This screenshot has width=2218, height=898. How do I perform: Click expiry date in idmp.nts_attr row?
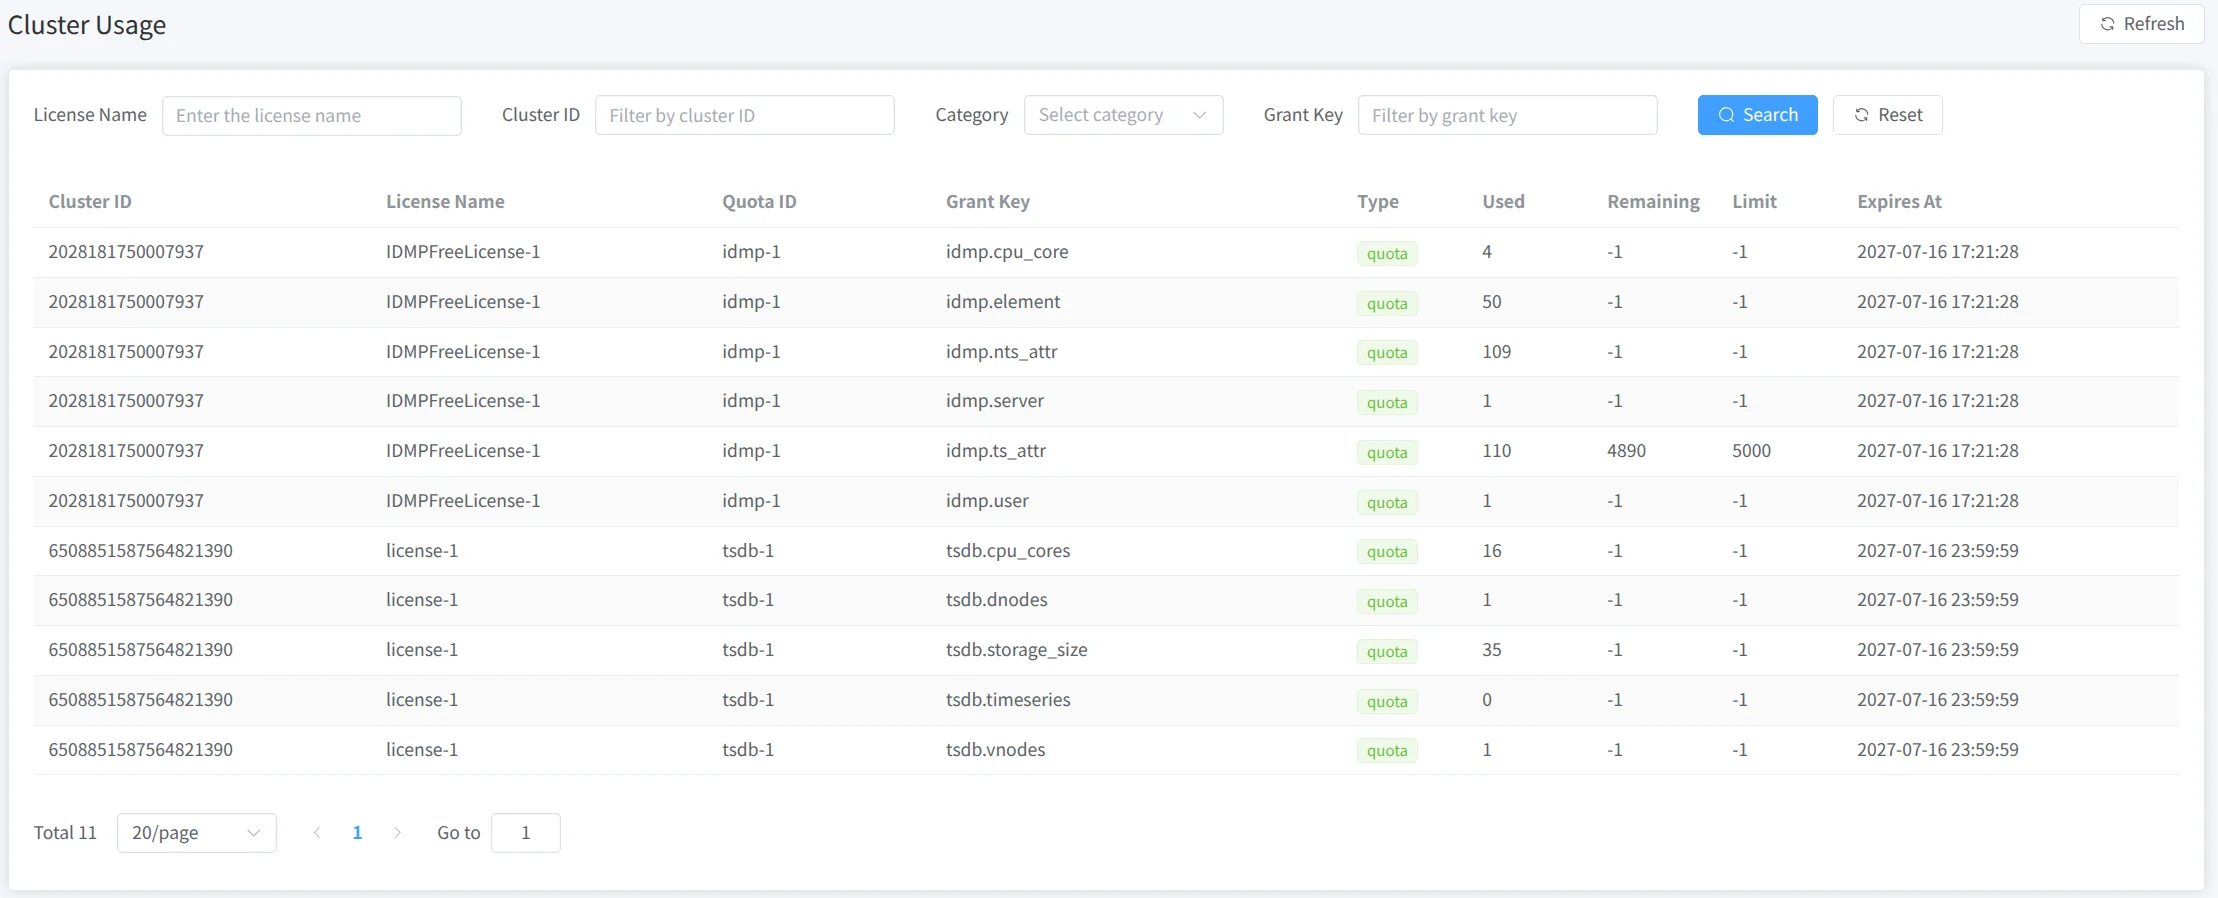1937,352
